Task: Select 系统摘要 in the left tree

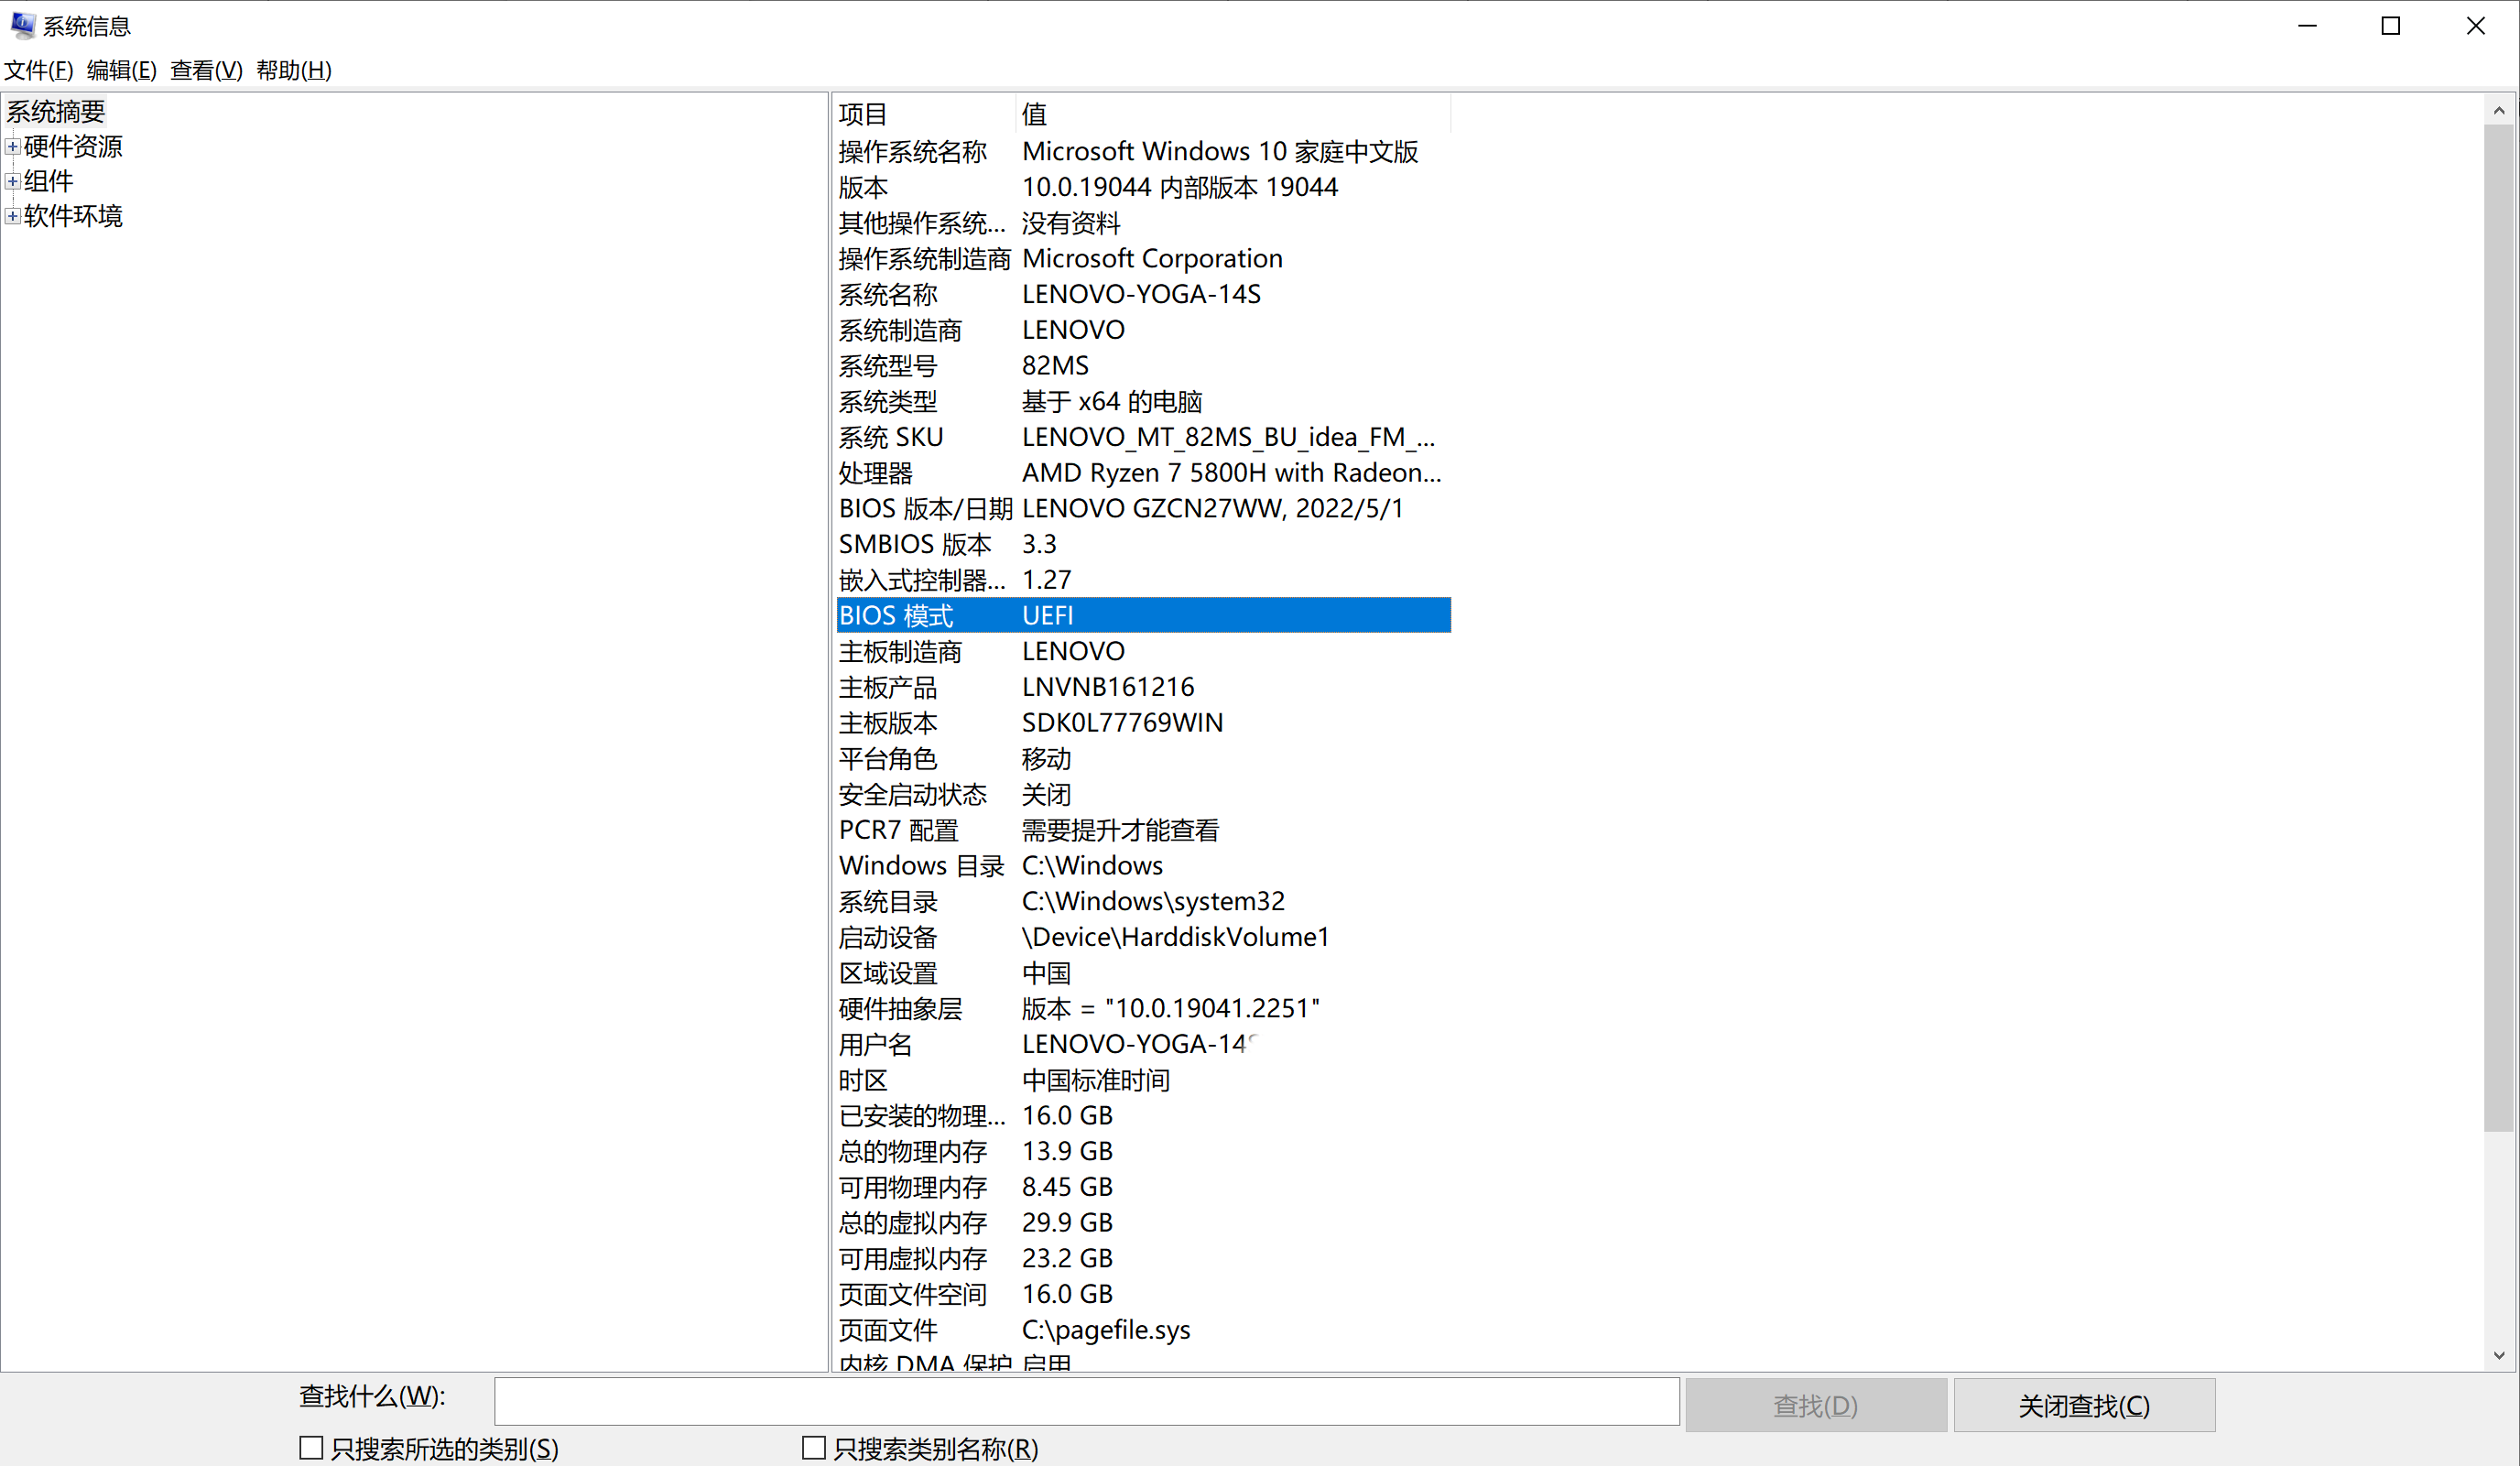Action: (55, 111)
